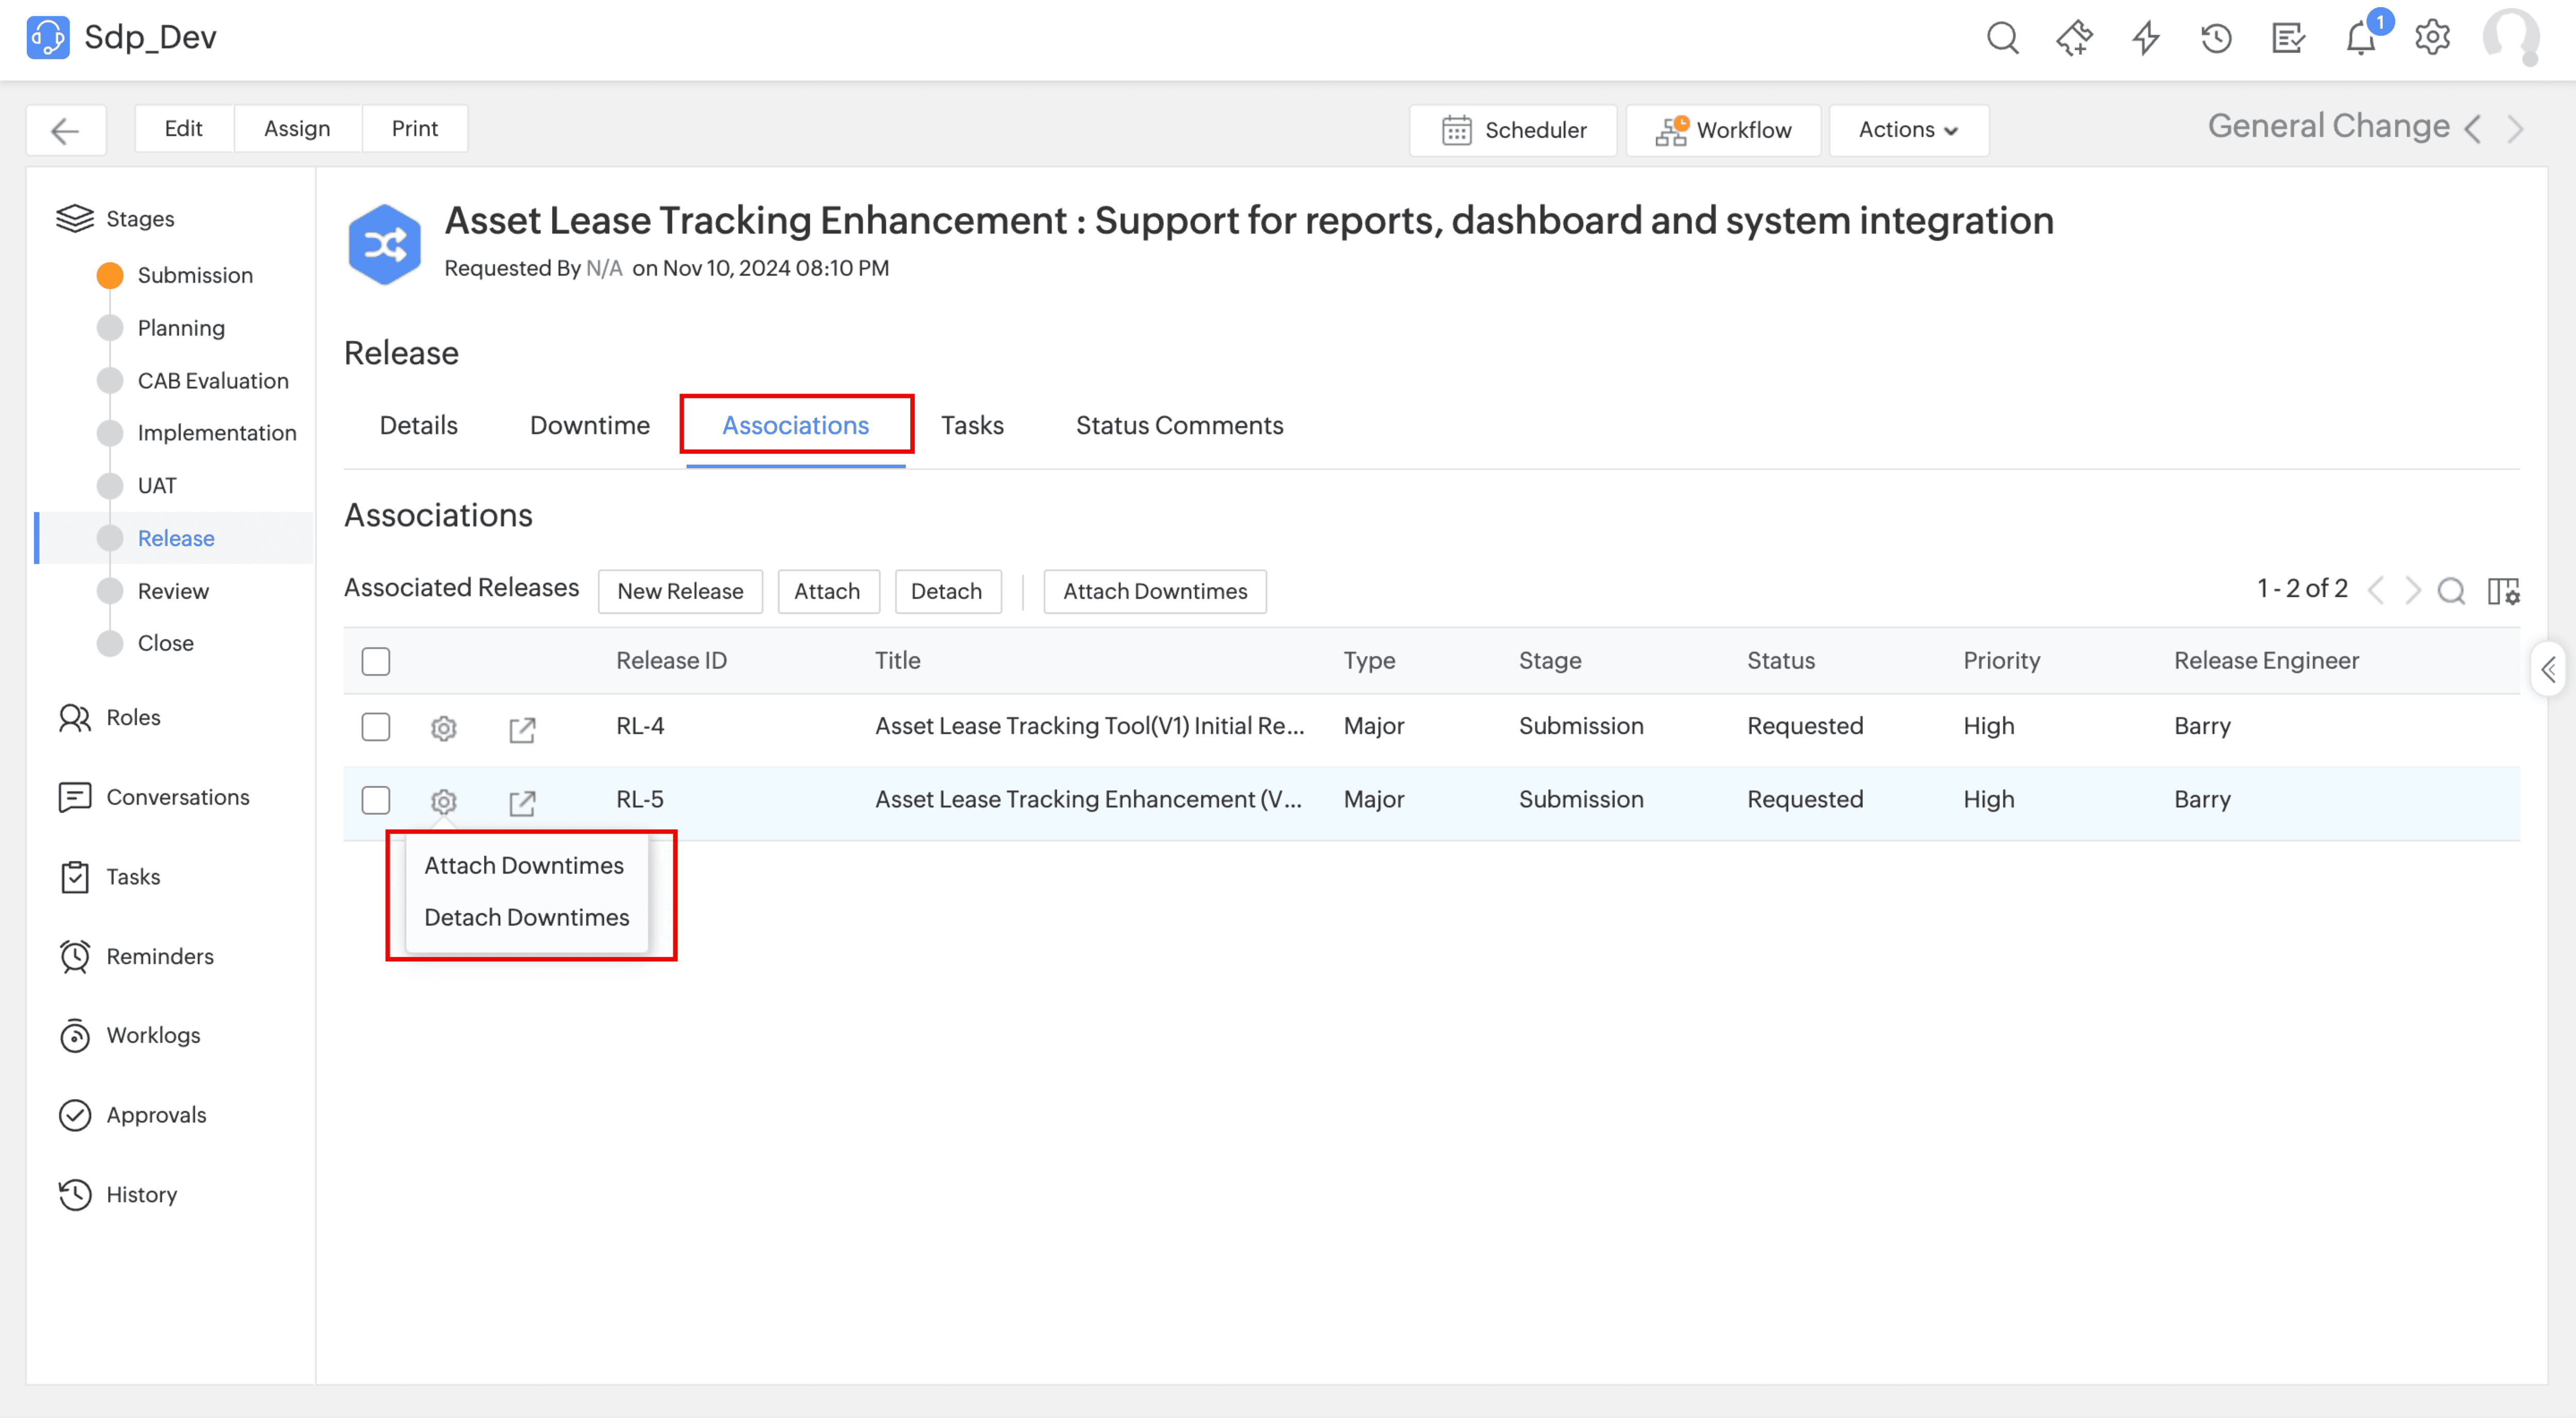Screen dimensions: 2576x1418
Task: Click the gear icon for RL-5 row
Action: coord(443,801)
